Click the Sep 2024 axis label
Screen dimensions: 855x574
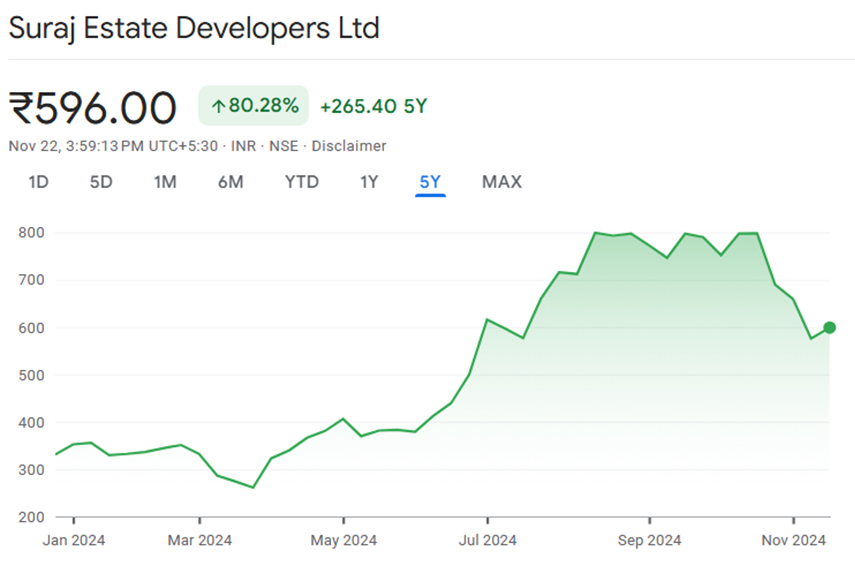(x=649, y=540)
